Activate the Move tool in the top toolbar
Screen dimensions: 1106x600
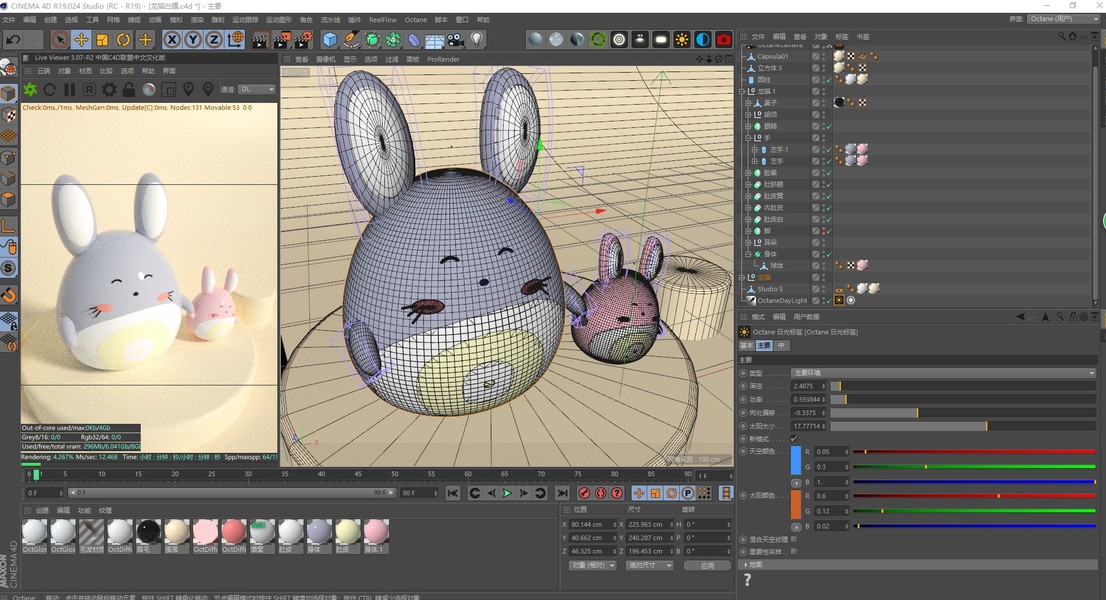click(81, 39)
